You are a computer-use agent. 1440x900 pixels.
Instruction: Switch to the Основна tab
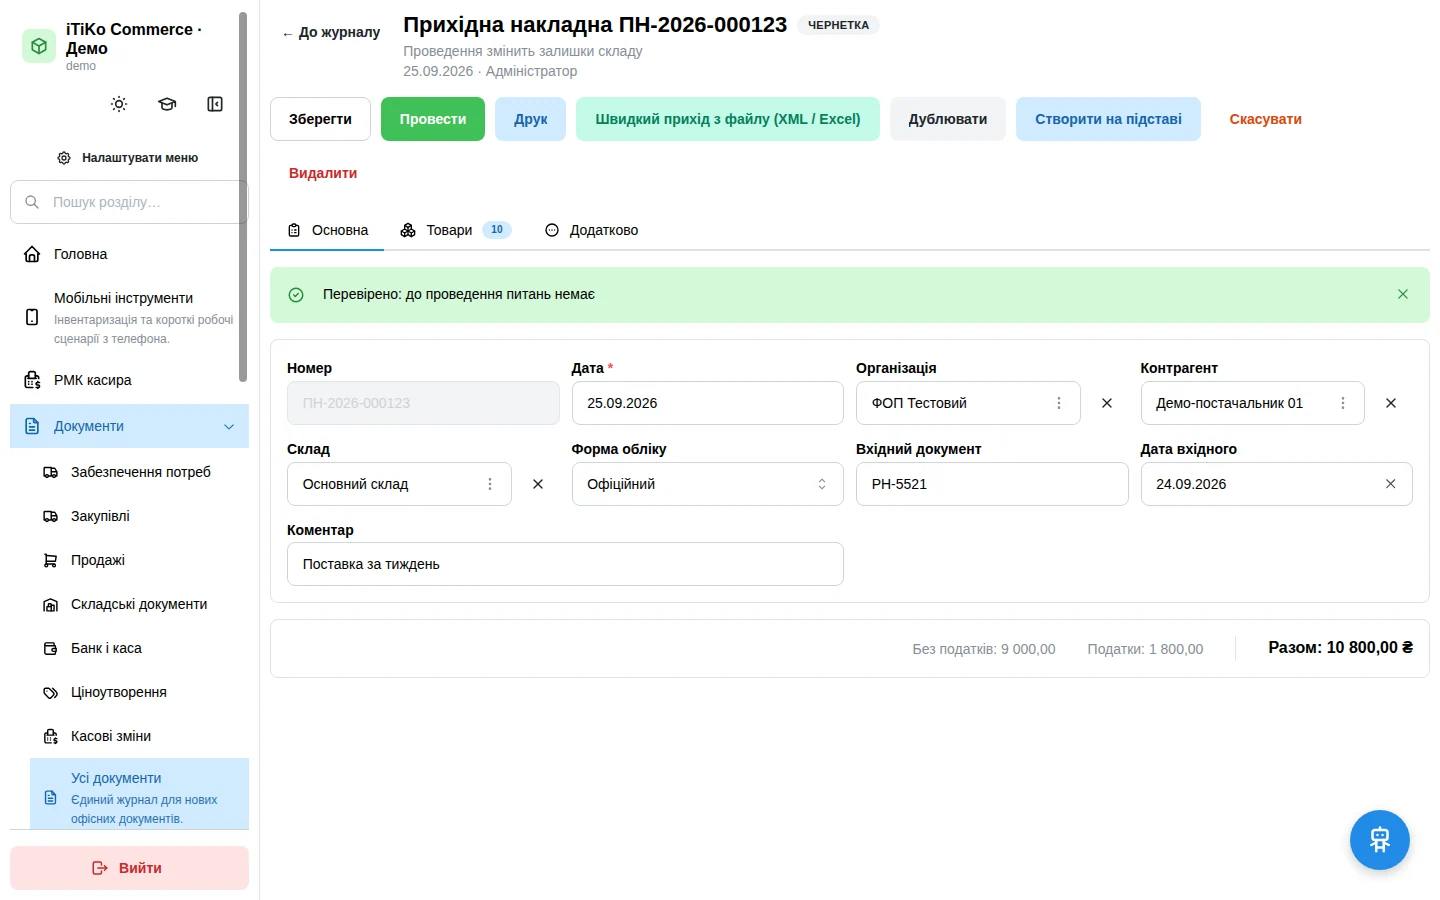tap(327, 230)
